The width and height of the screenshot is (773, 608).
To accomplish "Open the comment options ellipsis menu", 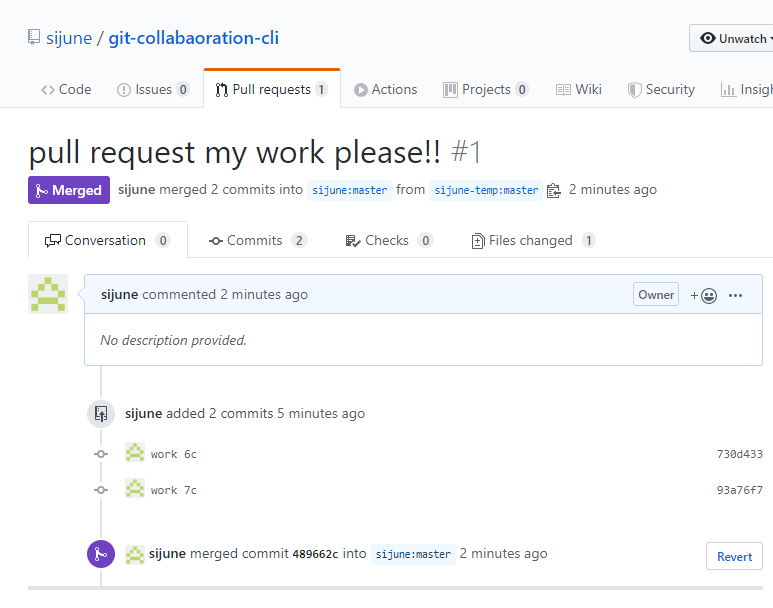I will [735, 295].
